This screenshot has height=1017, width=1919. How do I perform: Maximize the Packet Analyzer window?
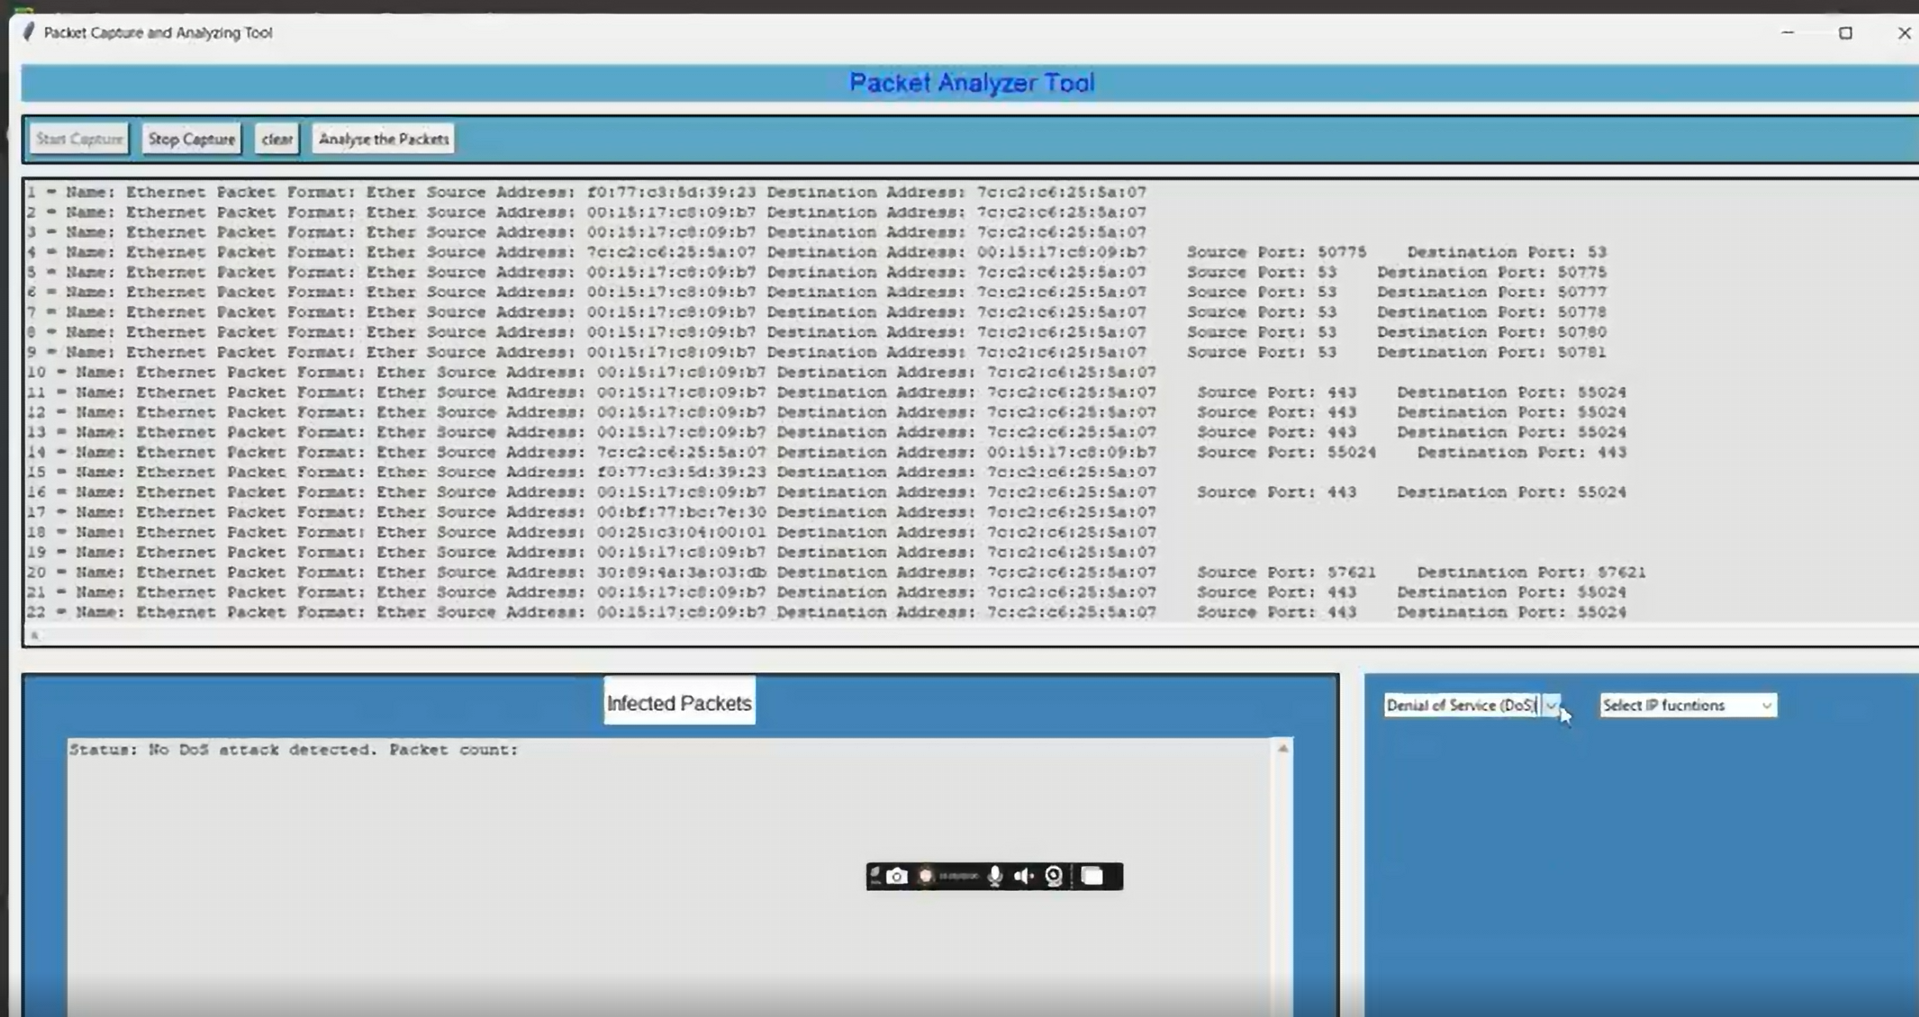(1845, 33)
